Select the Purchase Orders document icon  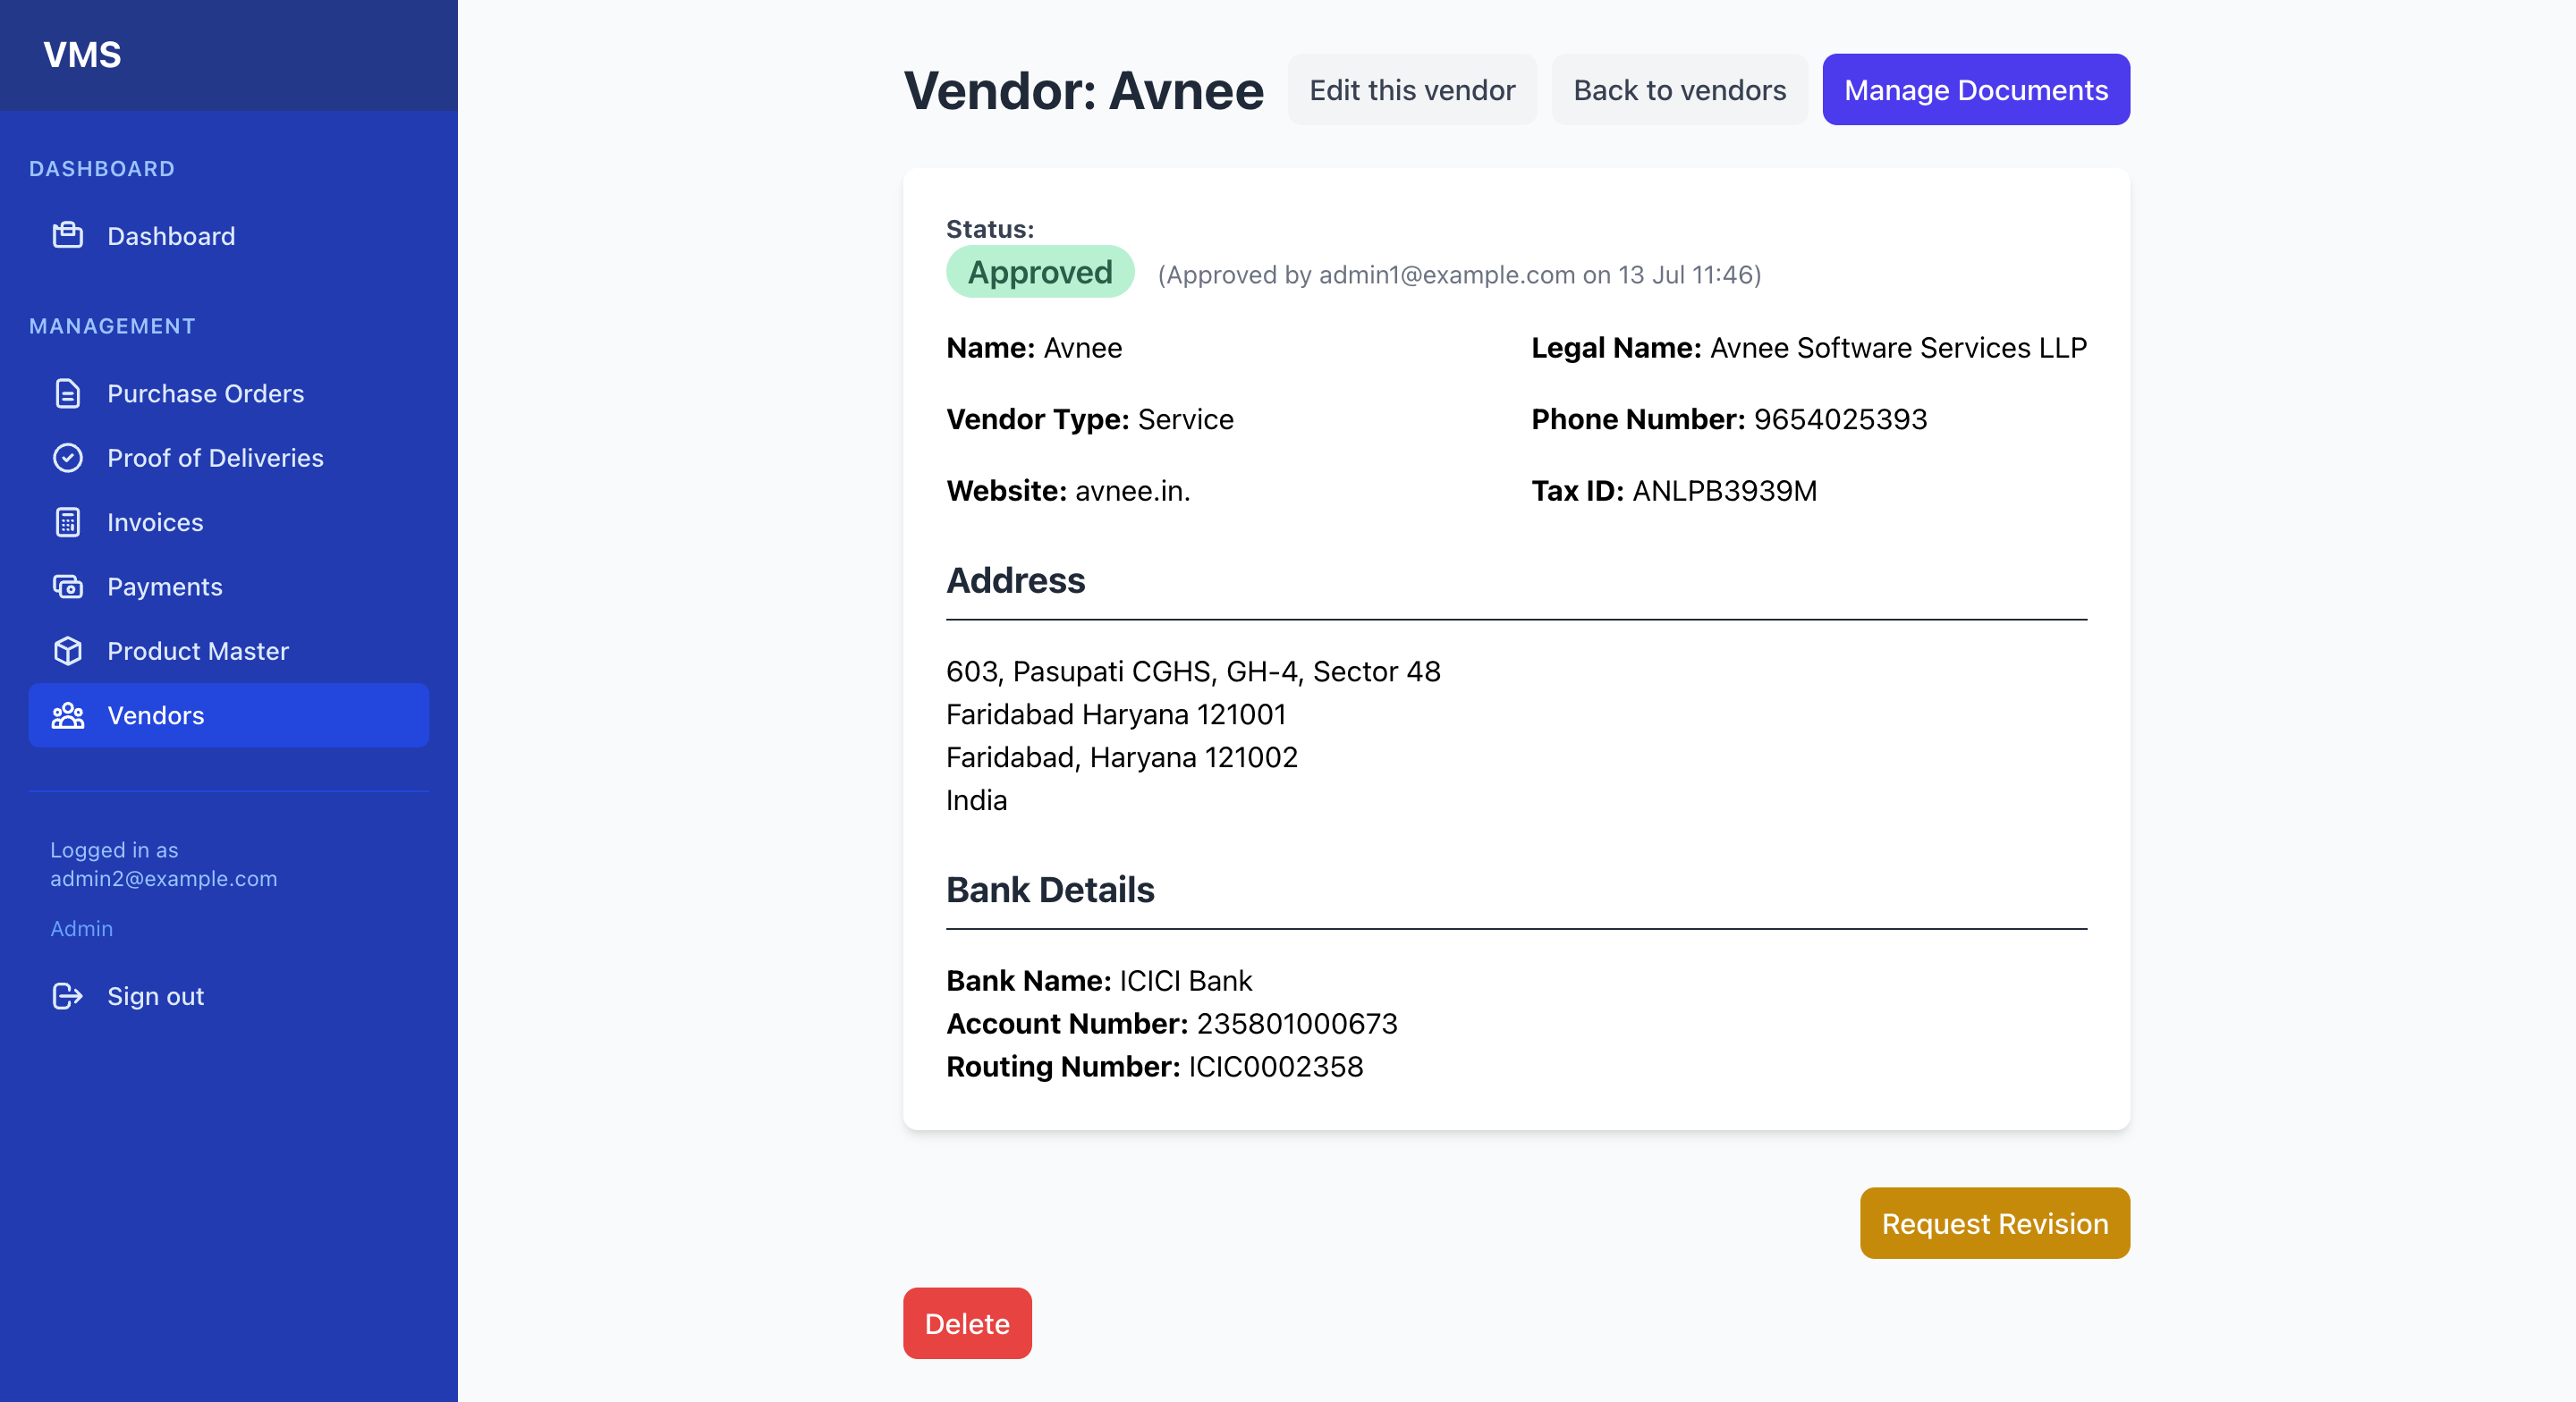(x=67, y=393)
